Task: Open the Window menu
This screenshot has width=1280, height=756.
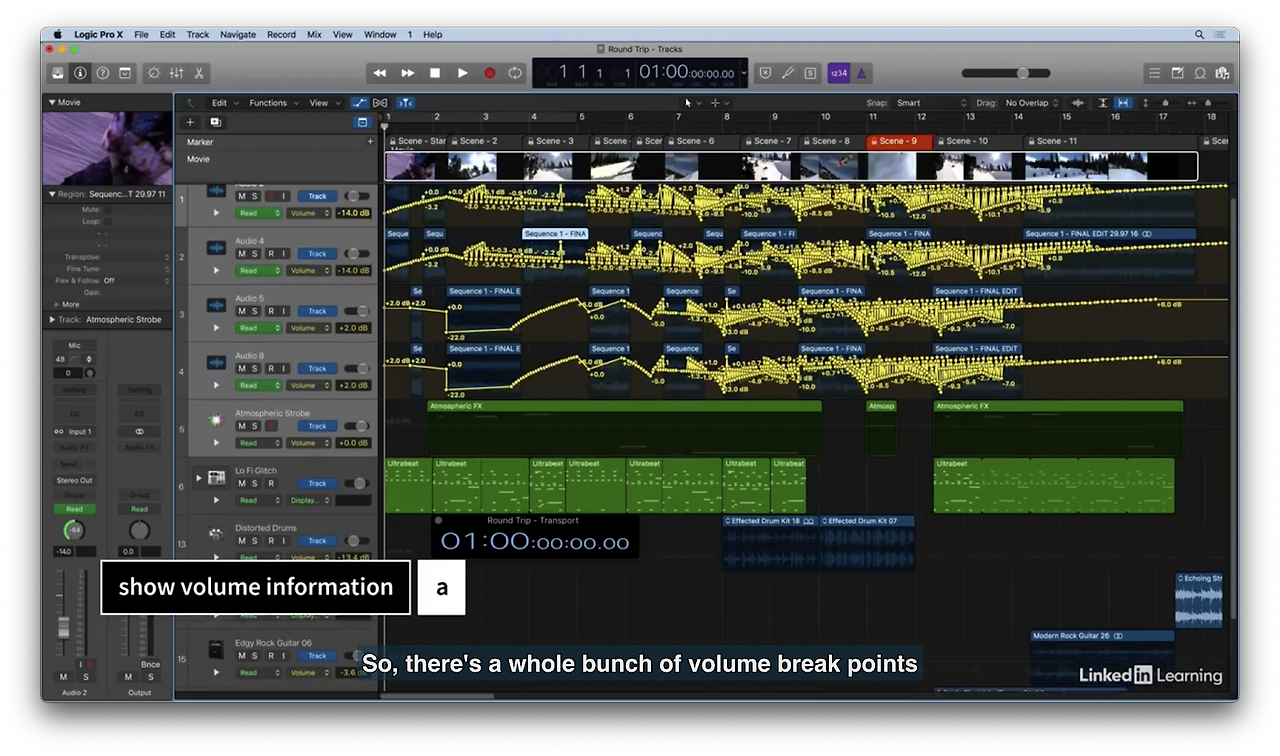Action: tap(380, 34)
